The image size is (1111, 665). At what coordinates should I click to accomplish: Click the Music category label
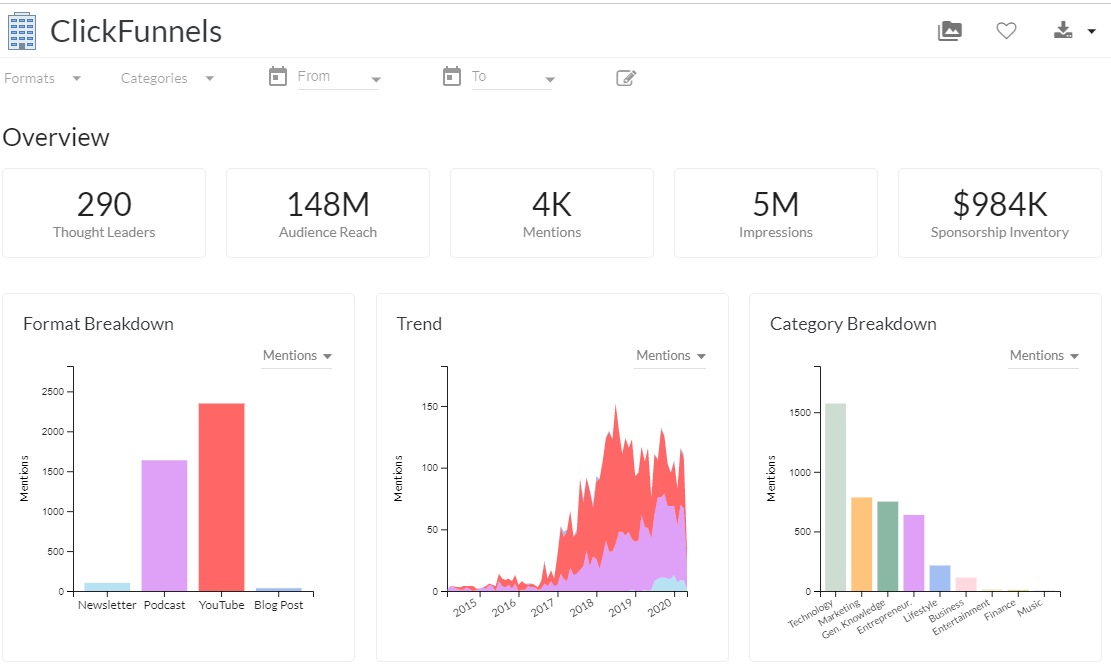1030,607
